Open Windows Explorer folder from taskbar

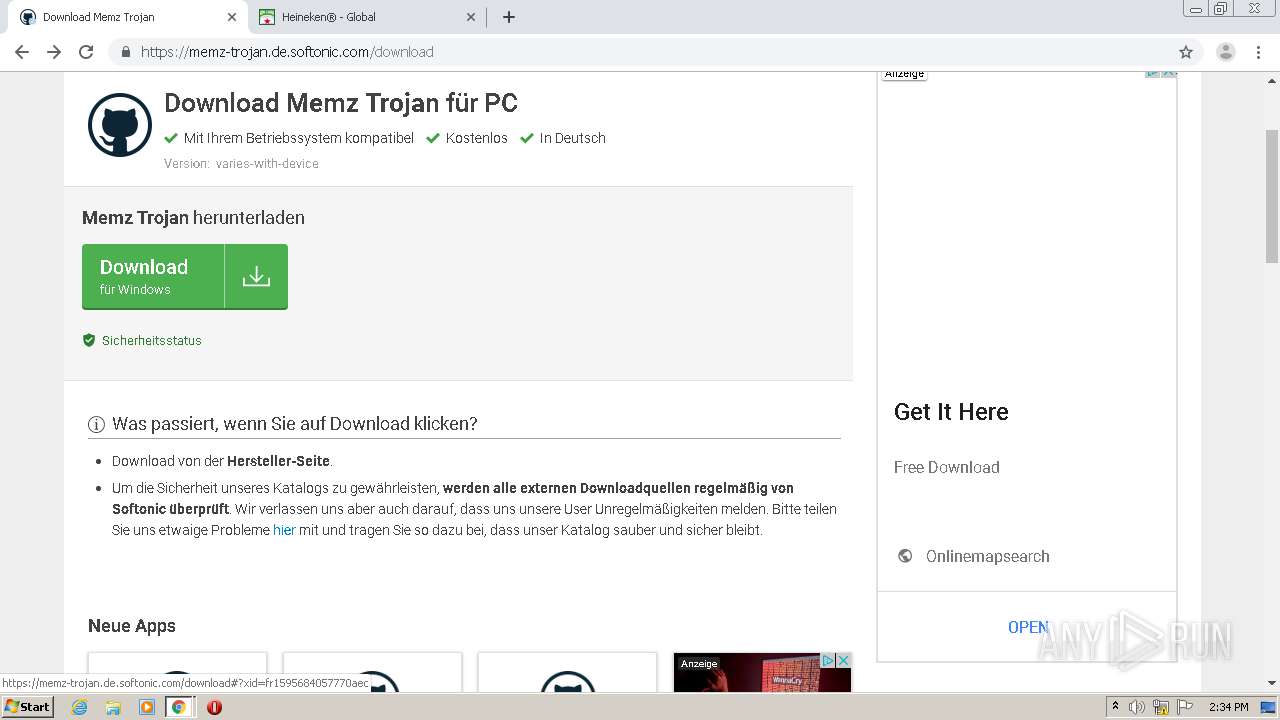(113, 707)
